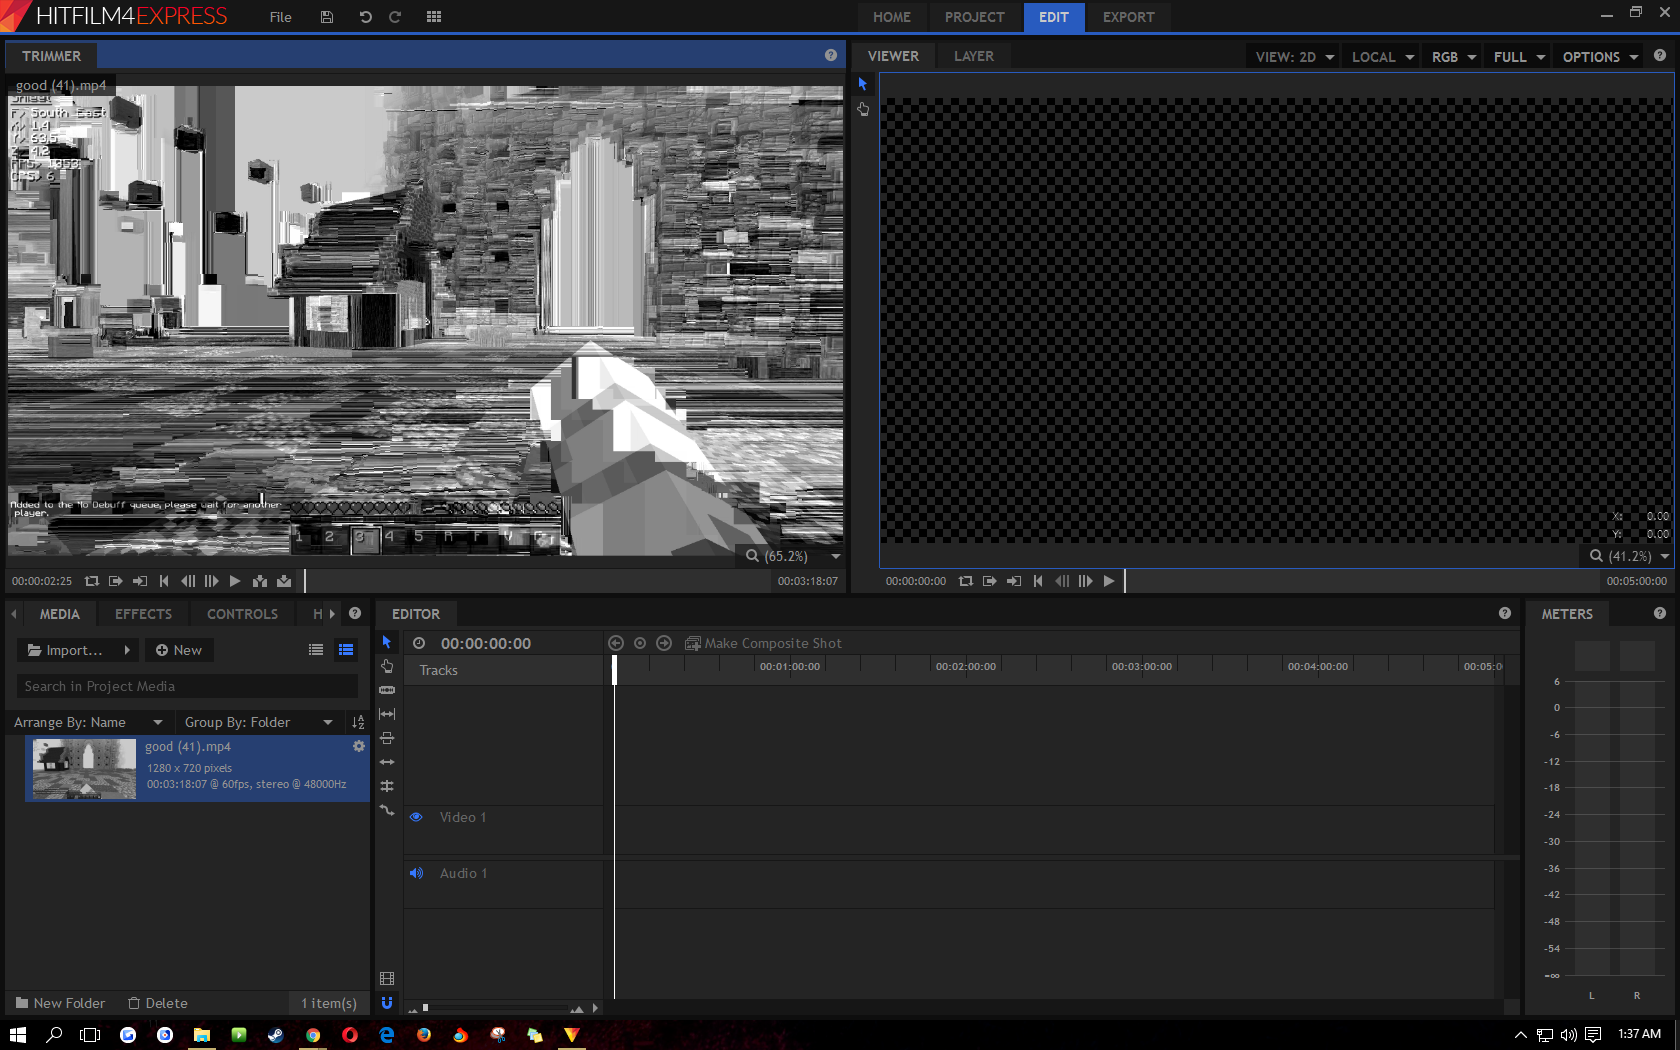The image size is (1680, 1050).
Task: Click the Redo icon in top bar
Action: click(x=395, y=17)
